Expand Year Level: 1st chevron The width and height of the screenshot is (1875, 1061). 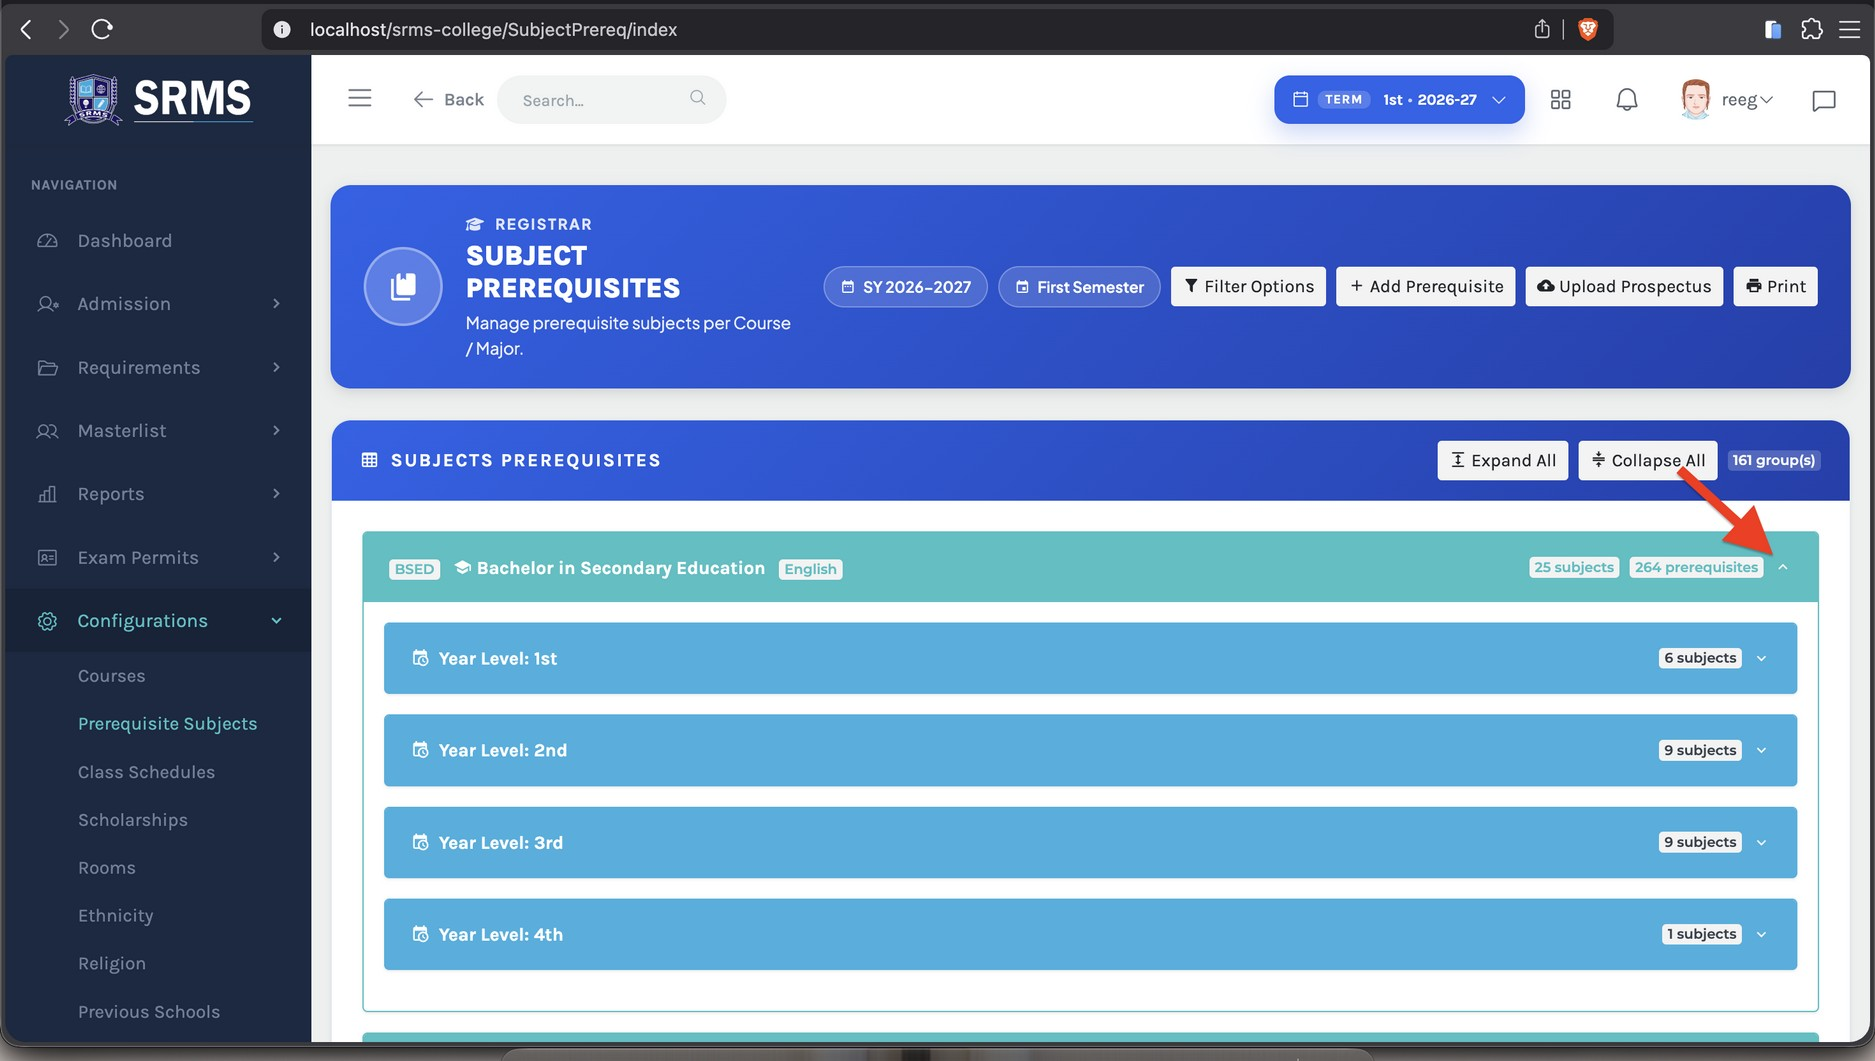[1761, 658]
